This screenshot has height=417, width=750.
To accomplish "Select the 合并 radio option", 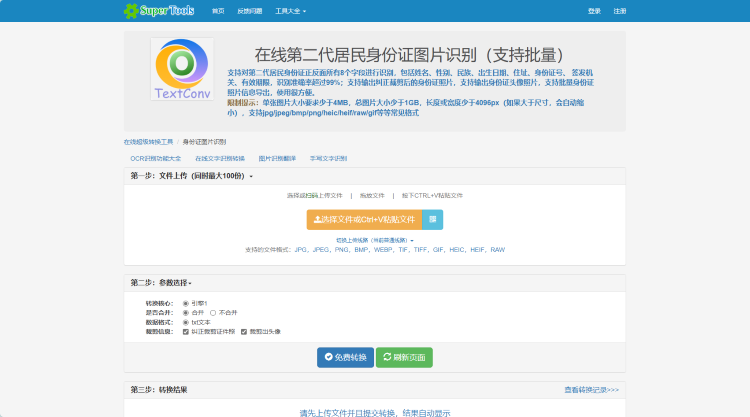I will point(185,312).
